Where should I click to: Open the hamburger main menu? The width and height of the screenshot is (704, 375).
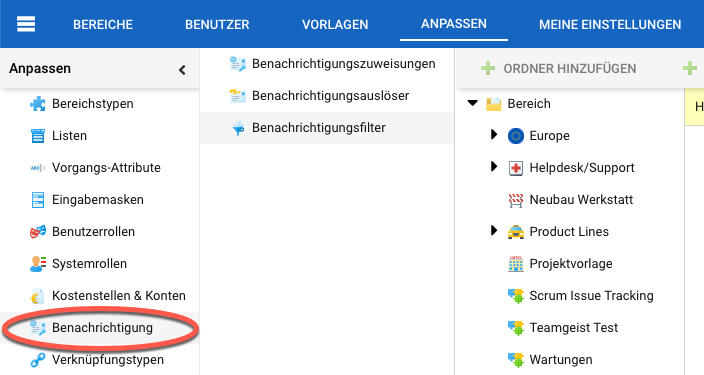[26, 24]
